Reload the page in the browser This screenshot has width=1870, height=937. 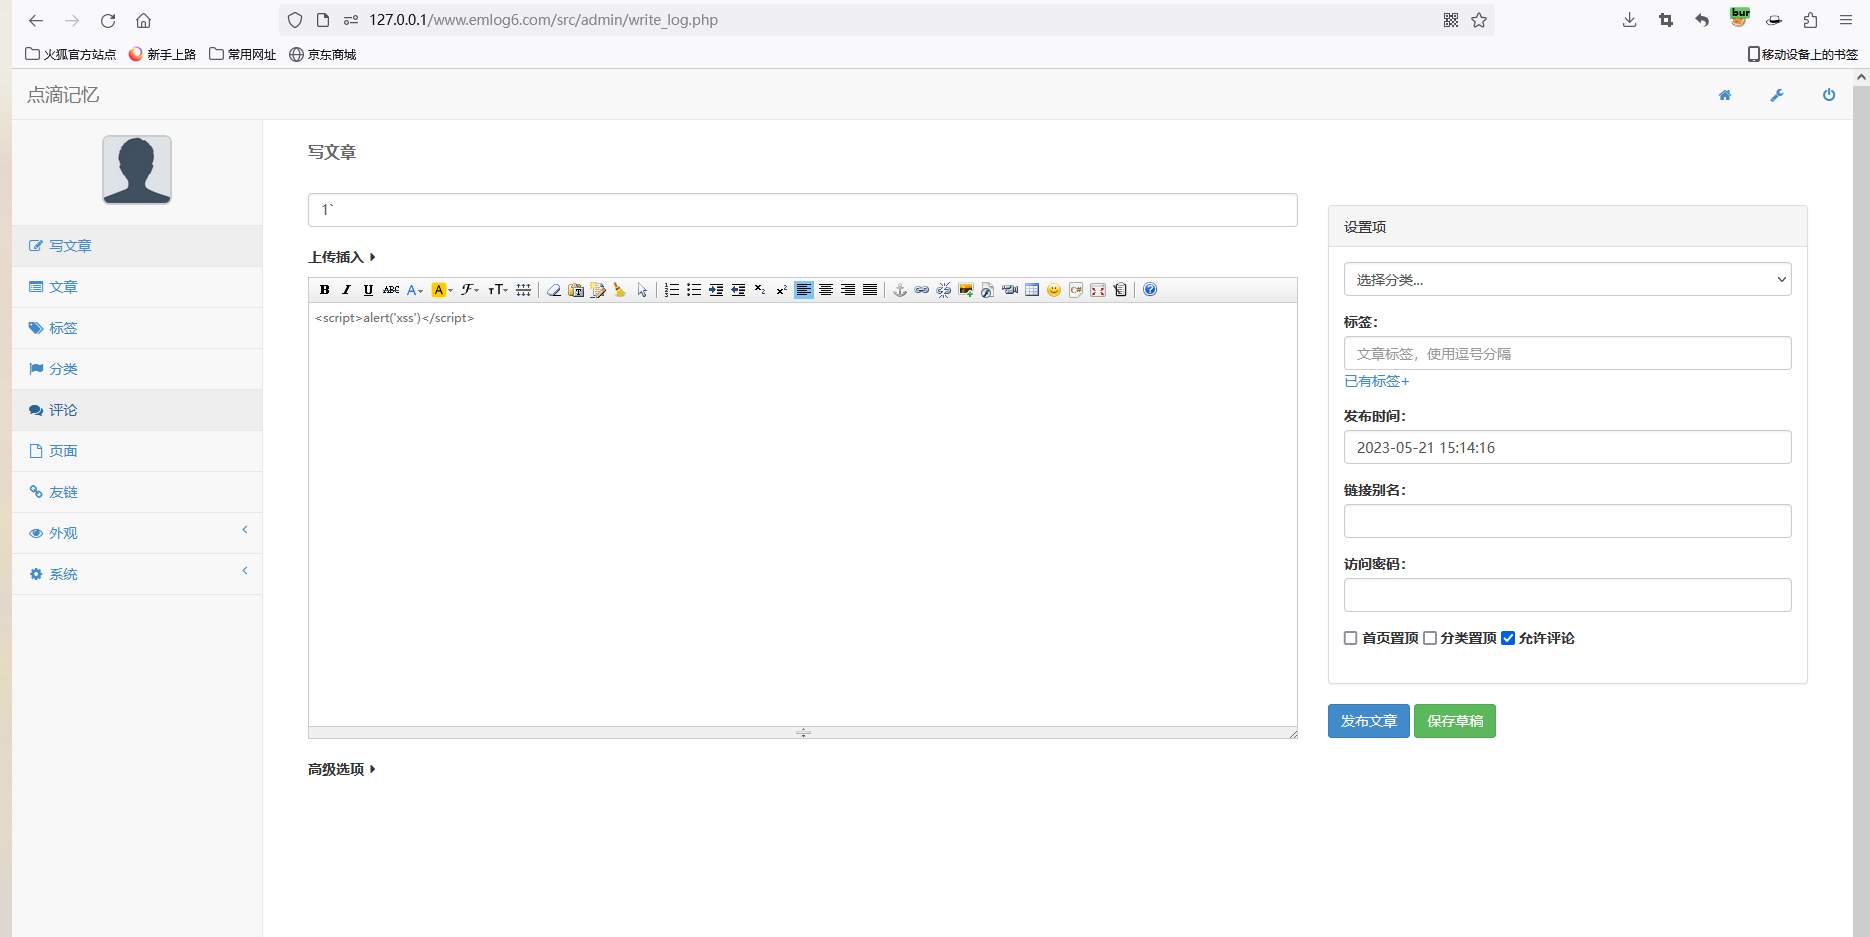pyautogui.click(x=108, y=20)
